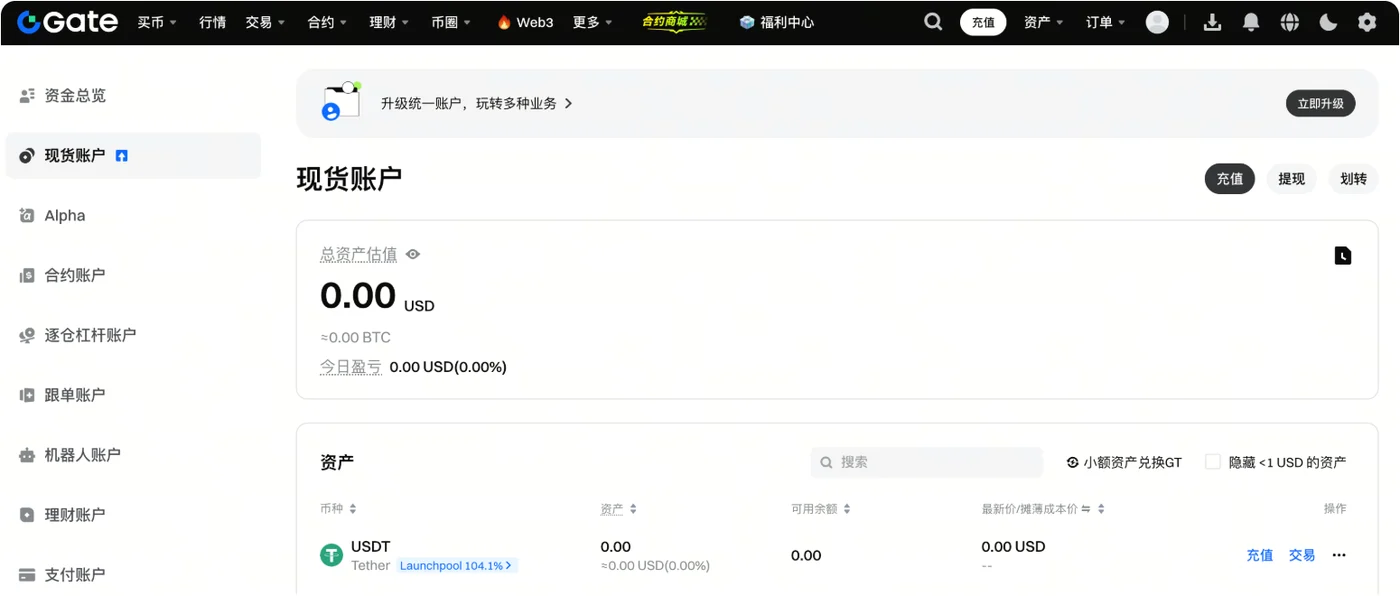Viewport: 1400px width, 596px height.
Task: Click the 跟单账户 sidebar icon
Action: pos(27,396)
